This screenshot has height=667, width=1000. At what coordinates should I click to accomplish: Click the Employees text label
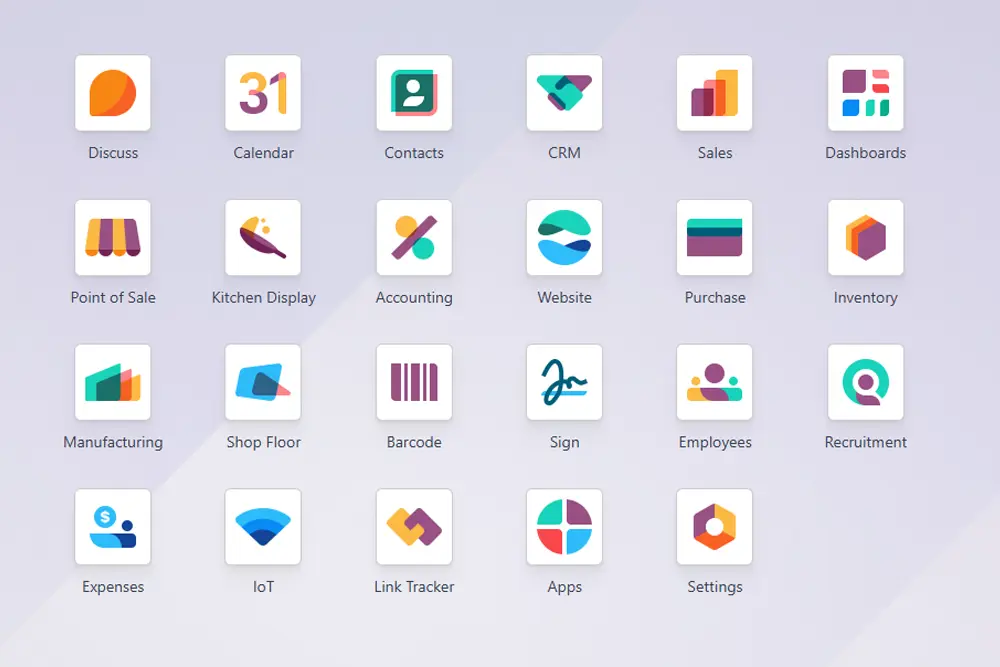[x=715, y=442]
